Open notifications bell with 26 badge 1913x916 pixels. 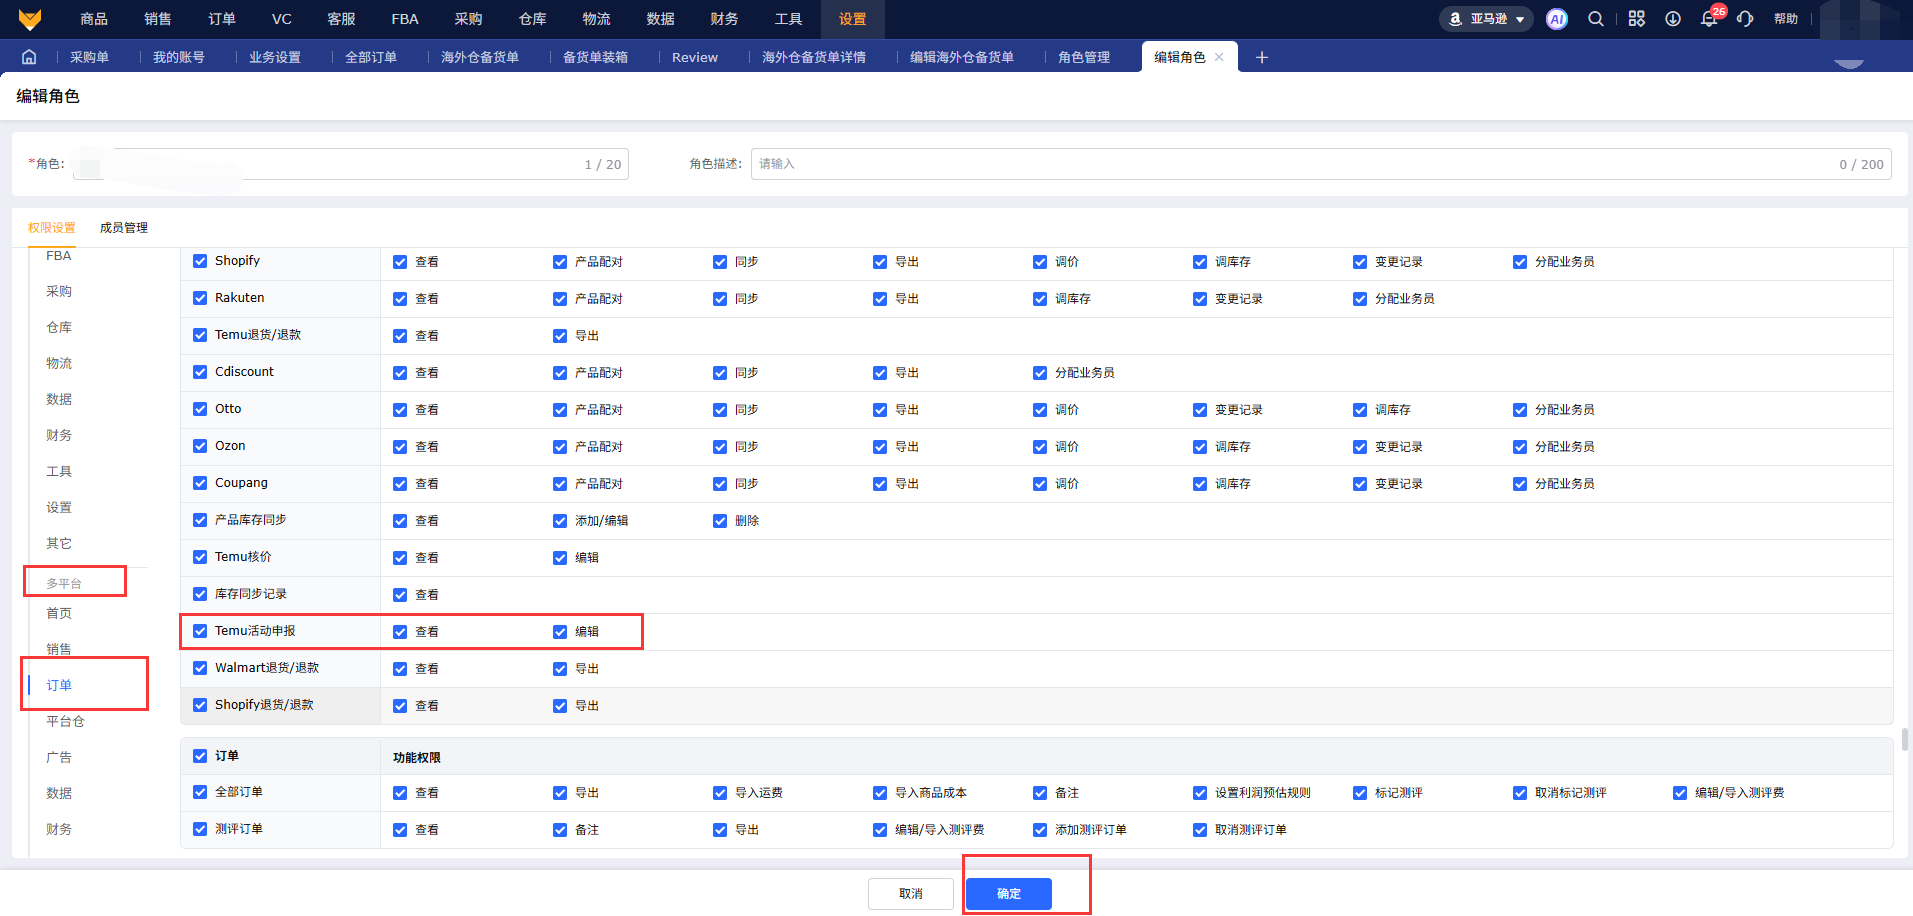pyautogui.click(x=1709, y=19)
